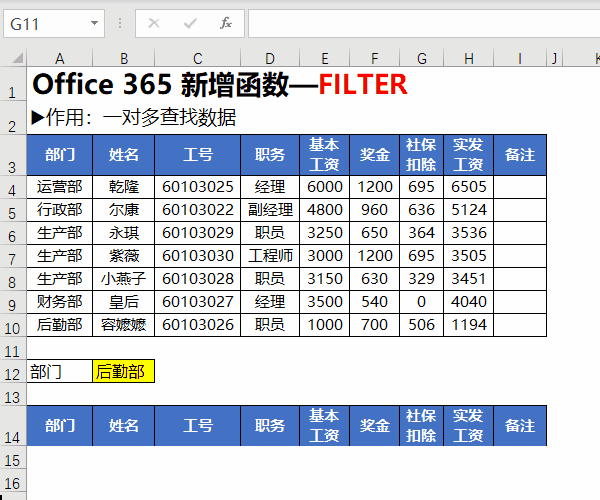
Task: Click the cancel X icon in formula bar
Action: 154,23
